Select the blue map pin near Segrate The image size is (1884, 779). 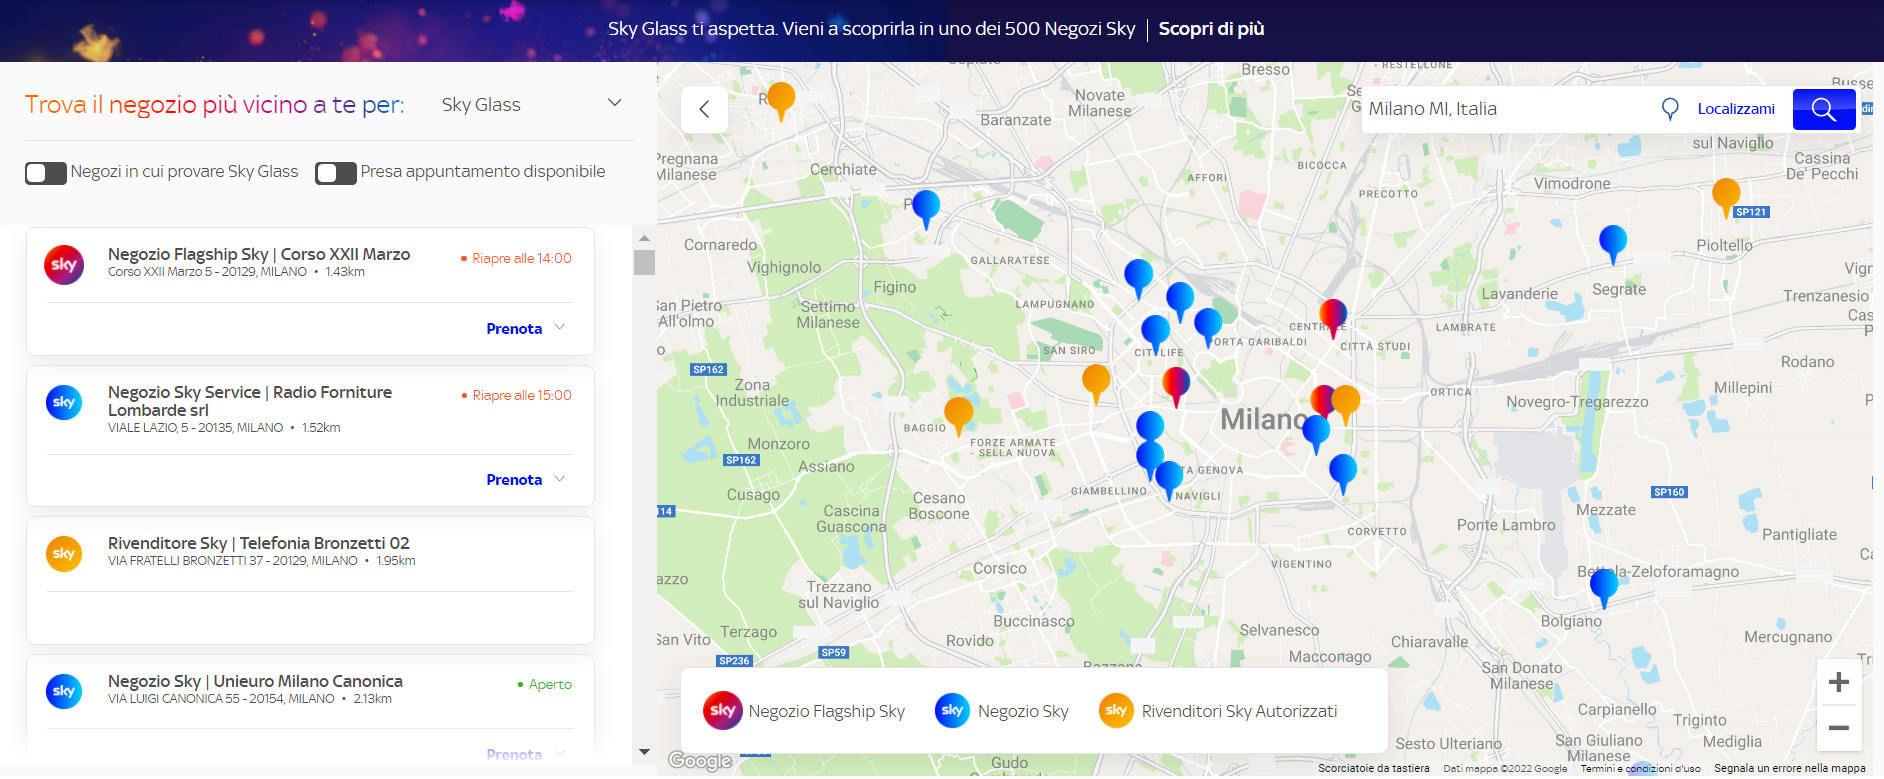tap(1612, 241)
